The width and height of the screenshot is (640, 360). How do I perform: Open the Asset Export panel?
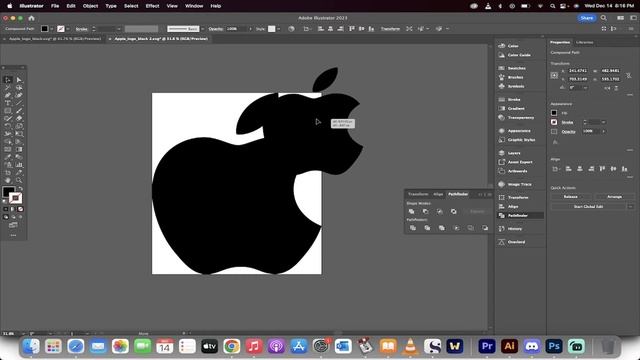click(516, 162)
